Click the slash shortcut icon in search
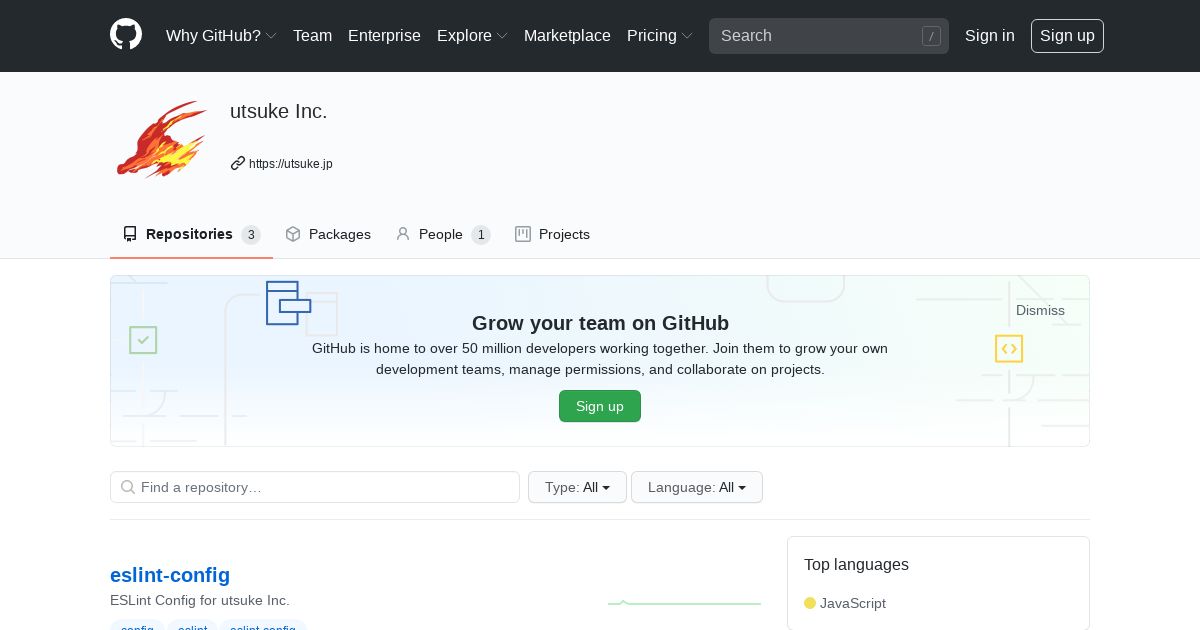The height and width of the screenshot is (630, 1200). click(931, 36)
